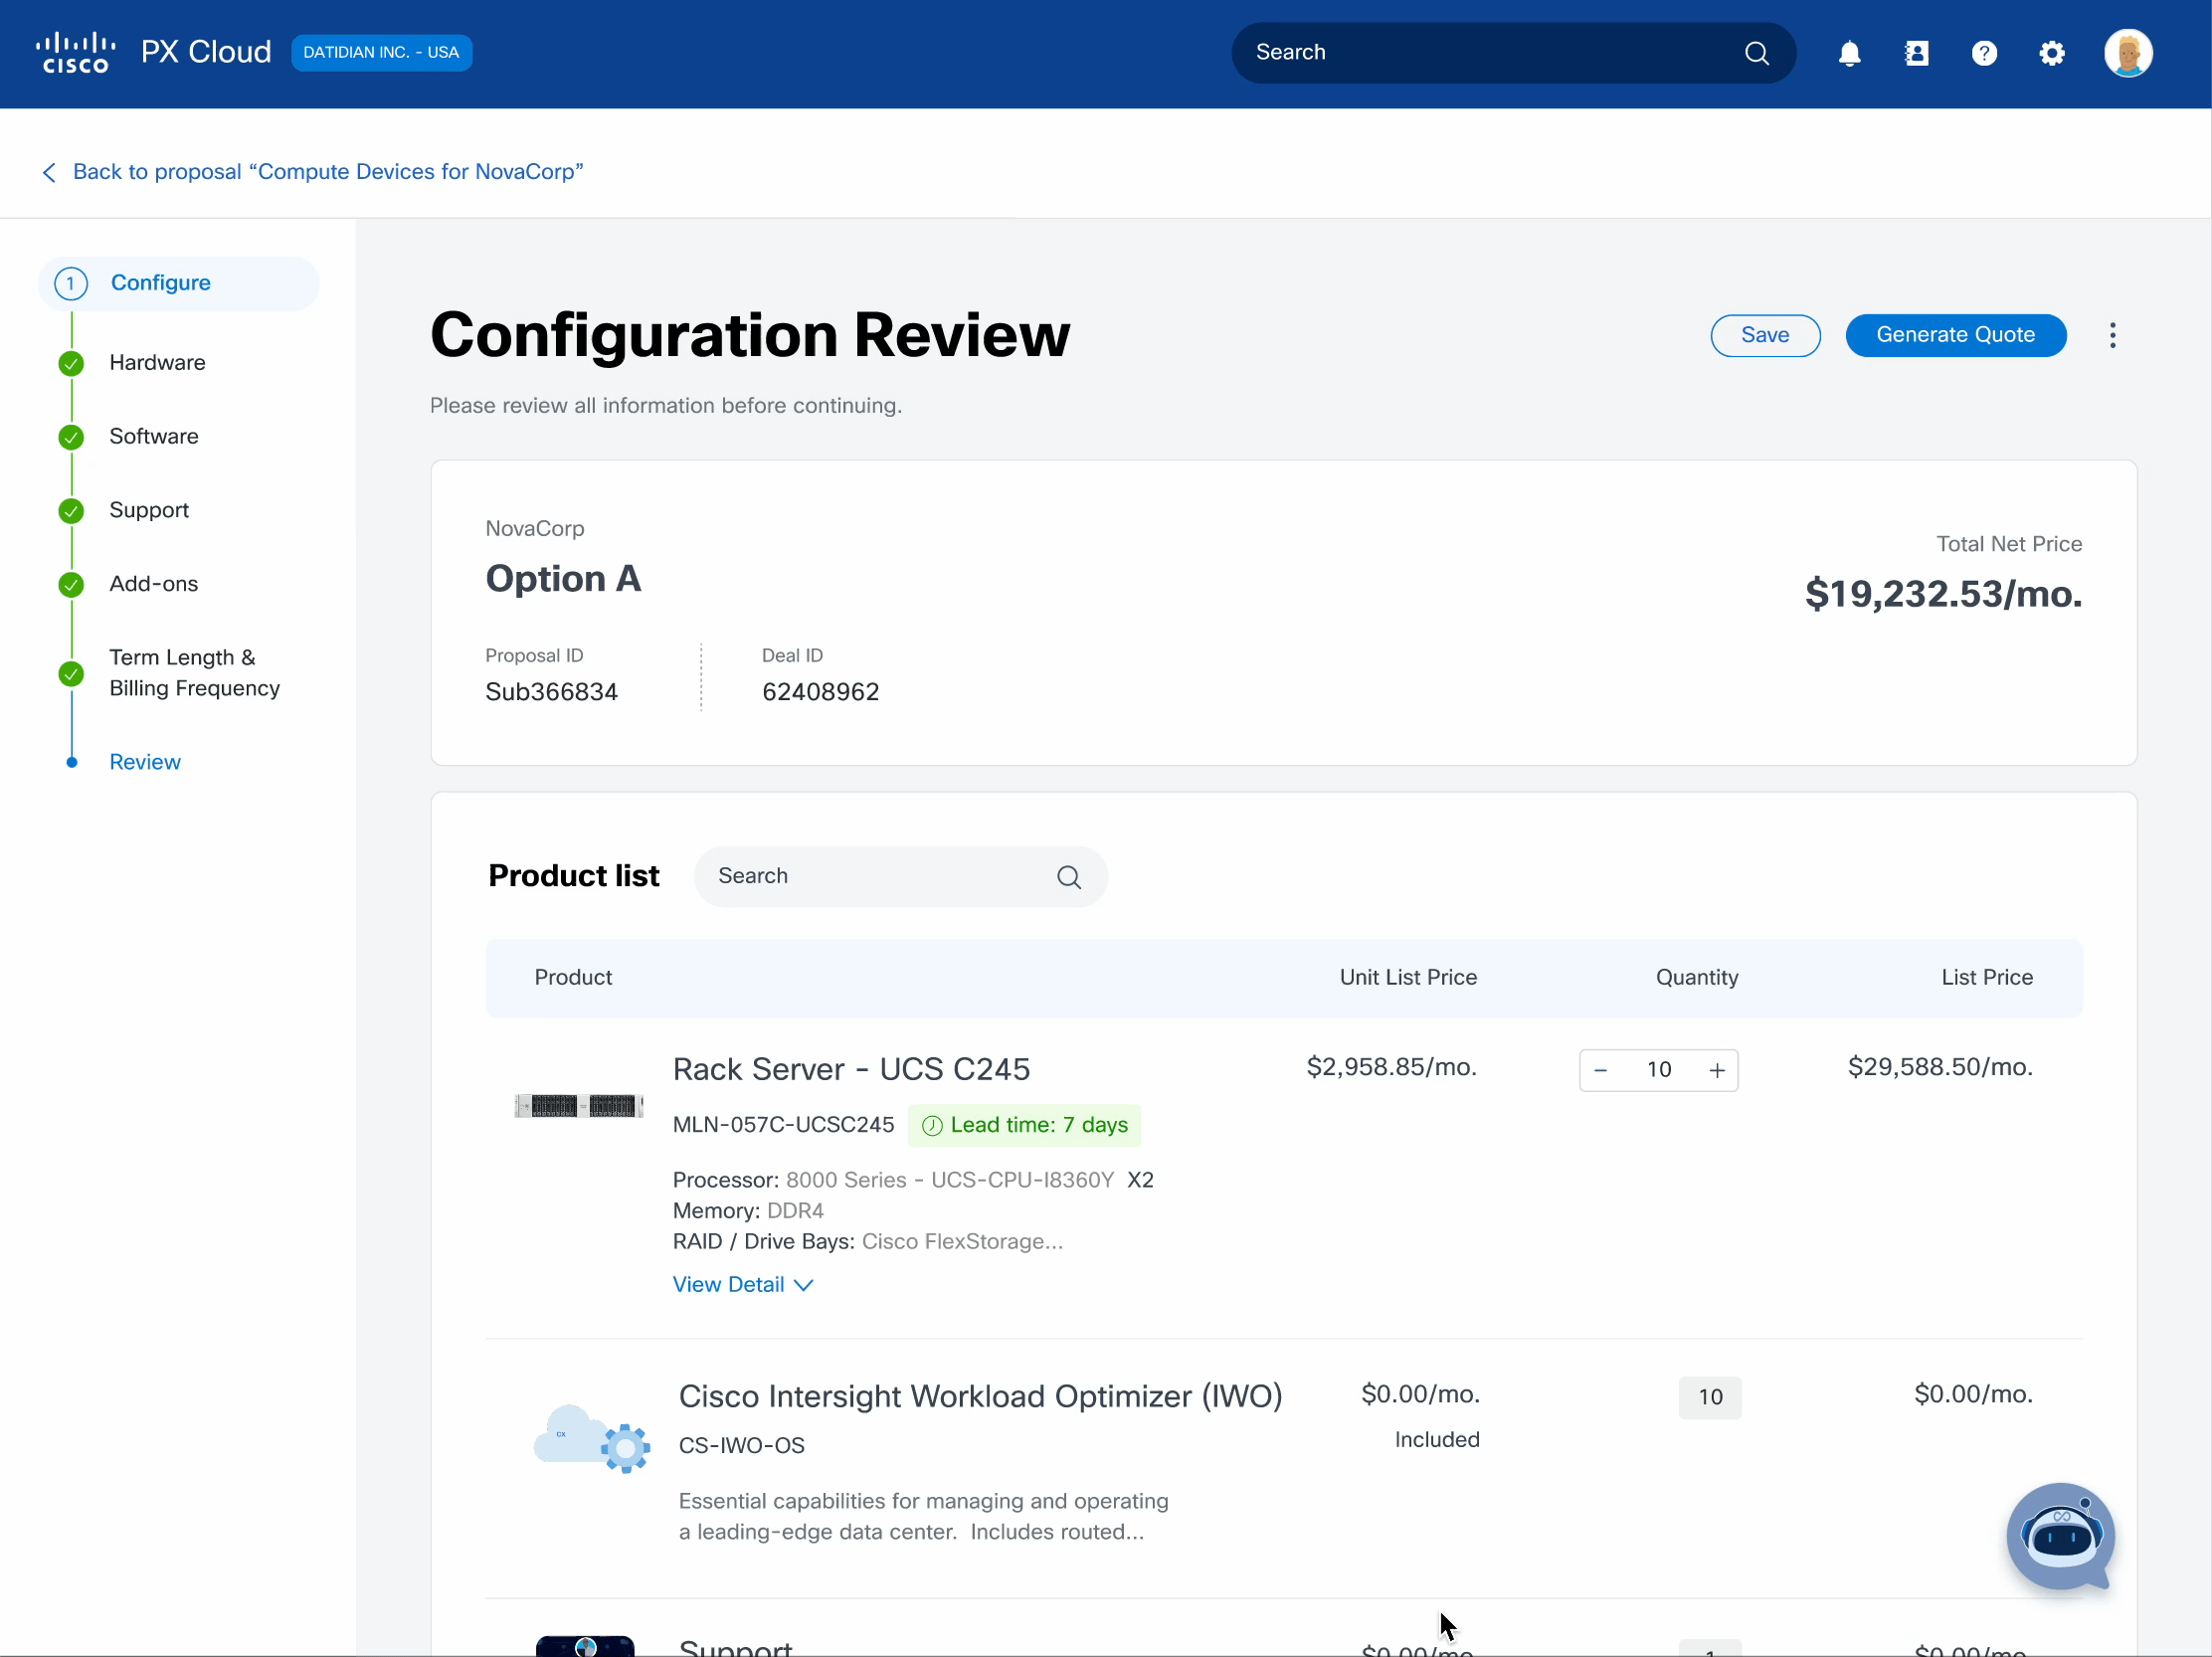Click the Cisco logo
Viewport: 2212px width, 1657px height.
76,53
